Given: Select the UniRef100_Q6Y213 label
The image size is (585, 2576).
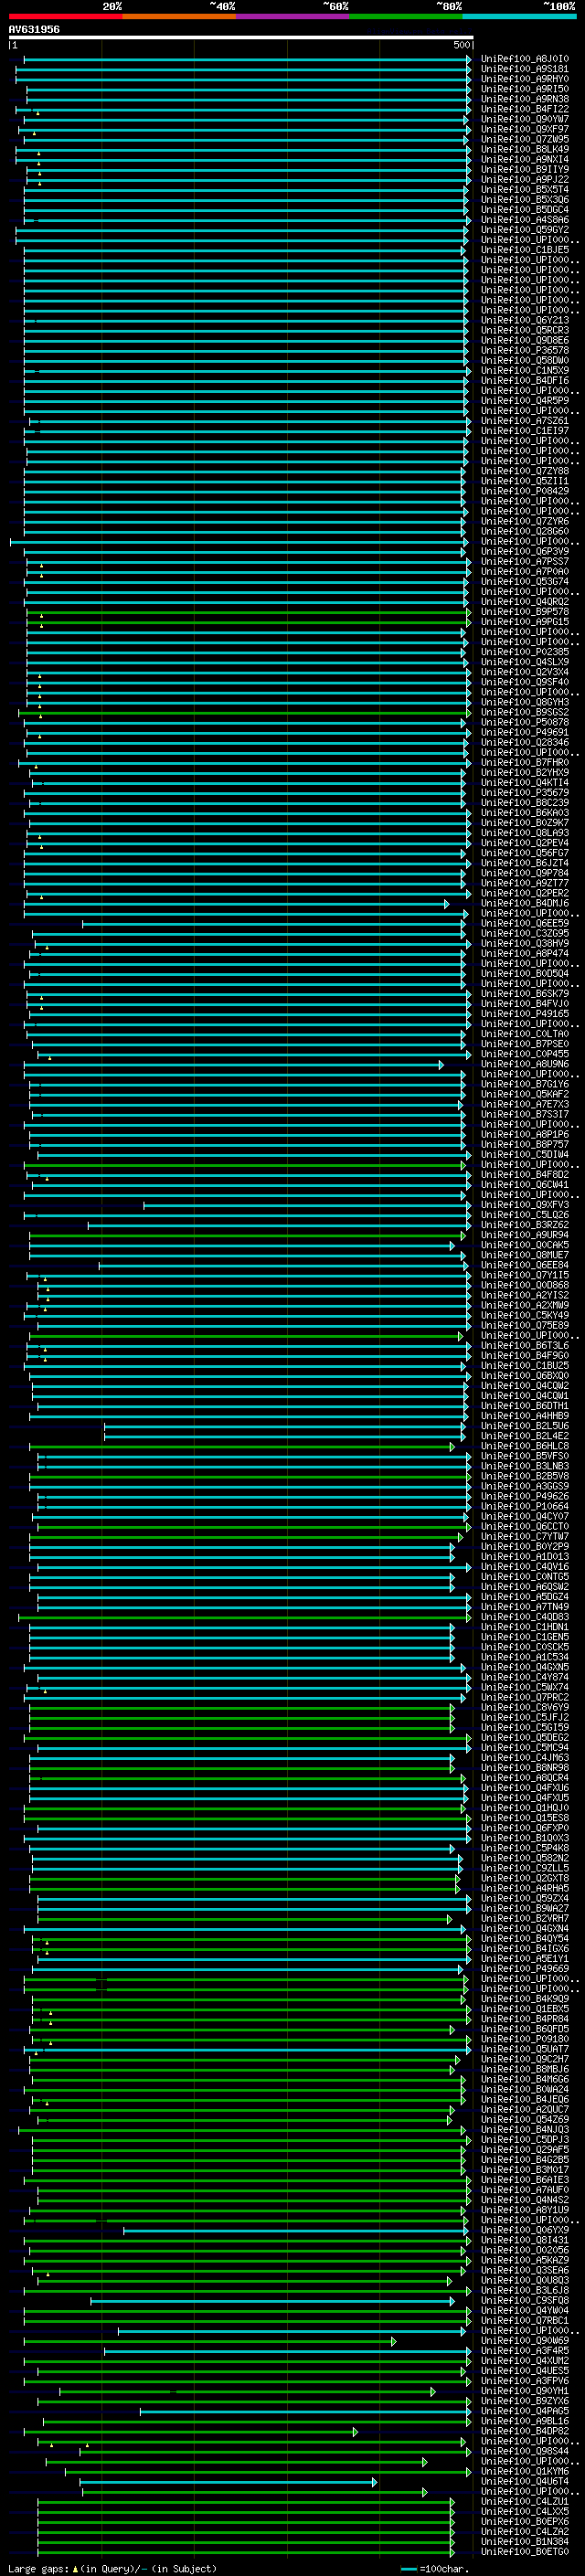Looking at the screenshot, I should 524,321.
